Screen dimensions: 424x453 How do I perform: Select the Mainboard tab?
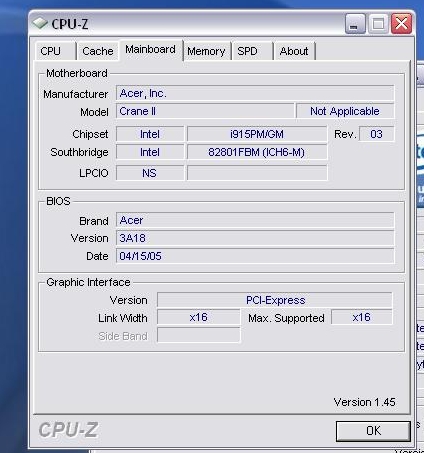tap(151, 50)
